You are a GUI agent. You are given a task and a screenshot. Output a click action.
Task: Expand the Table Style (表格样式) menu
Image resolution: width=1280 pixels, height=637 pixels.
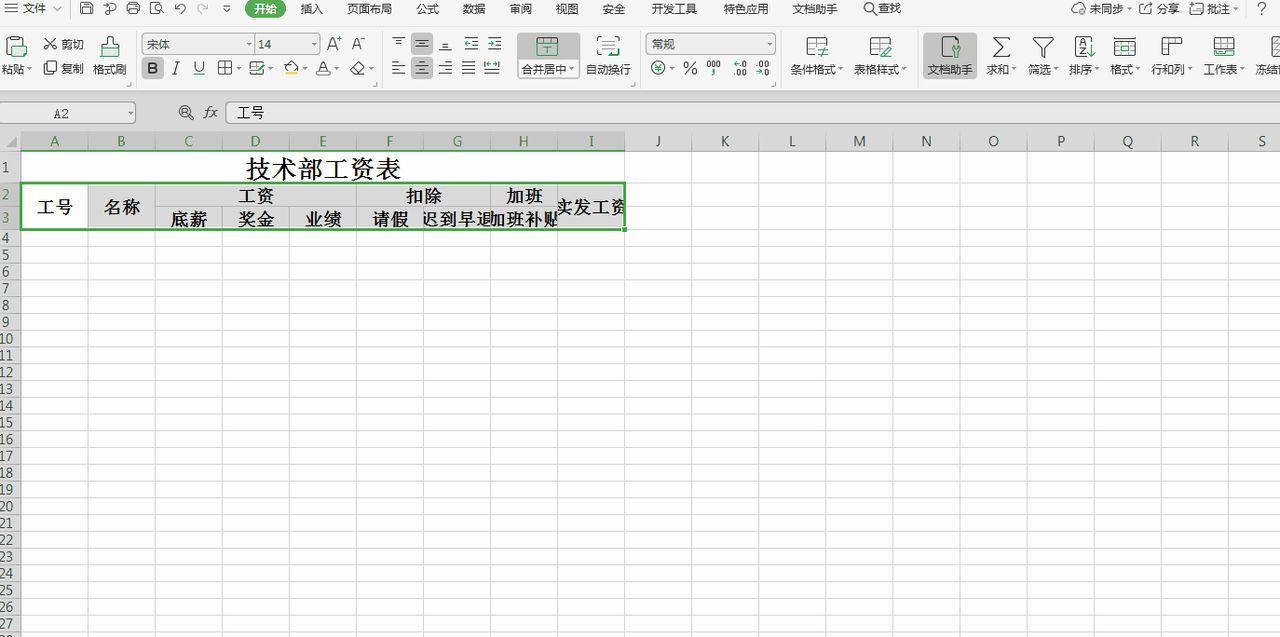tap(880, 69)
